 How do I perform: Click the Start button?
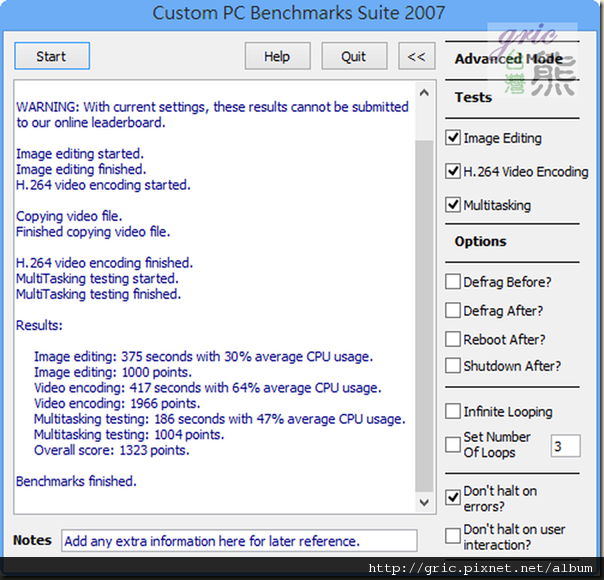(52, 56)
